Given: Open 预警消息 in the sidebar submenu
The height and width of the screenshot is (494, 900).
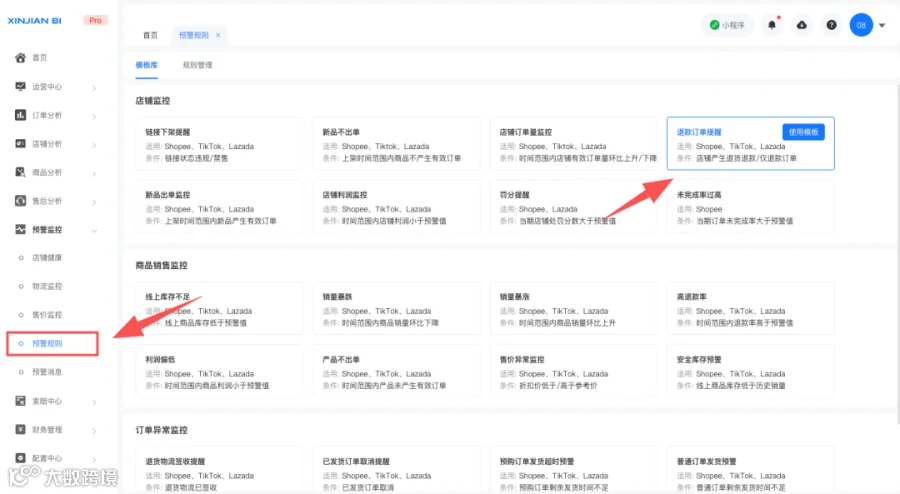Looking at the screenshot, I should click(x=47, y=372).
